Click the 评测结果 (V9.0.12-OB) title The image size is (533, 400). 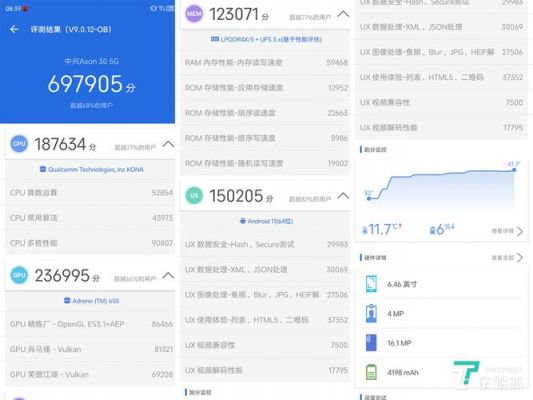point(71,29)
